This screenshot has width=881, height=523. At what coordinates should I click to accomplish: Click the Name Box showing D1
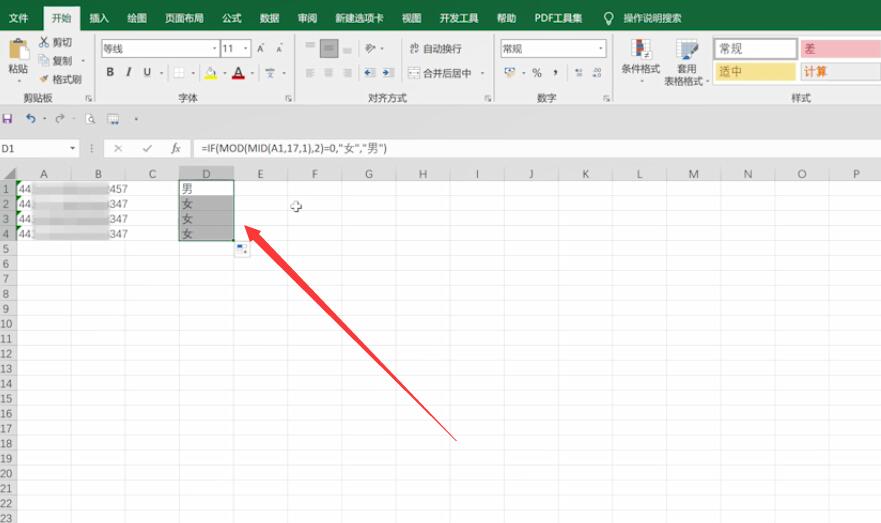pos(35,148)
